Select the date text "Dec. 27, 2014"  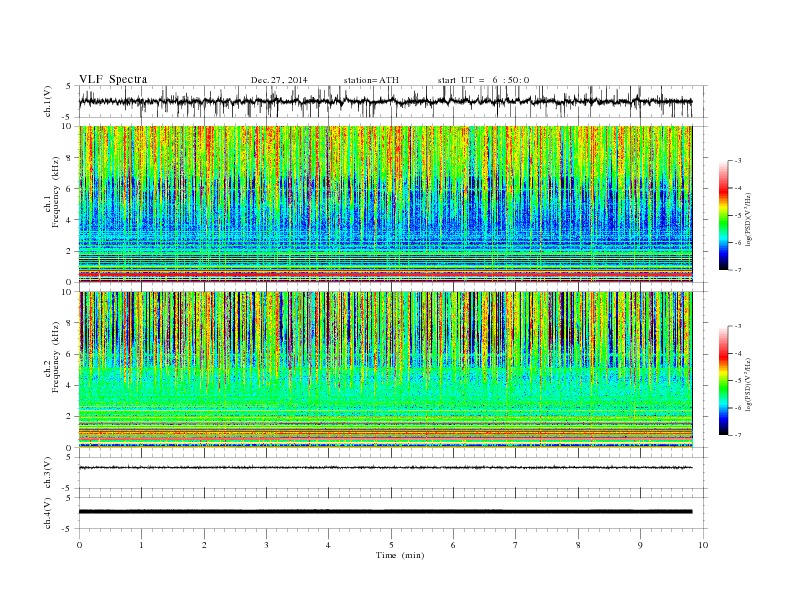coord(279,80)
